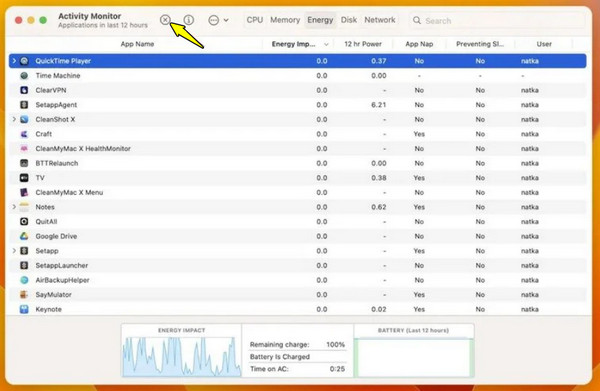Click the search magnifier icon

[417, 20]
